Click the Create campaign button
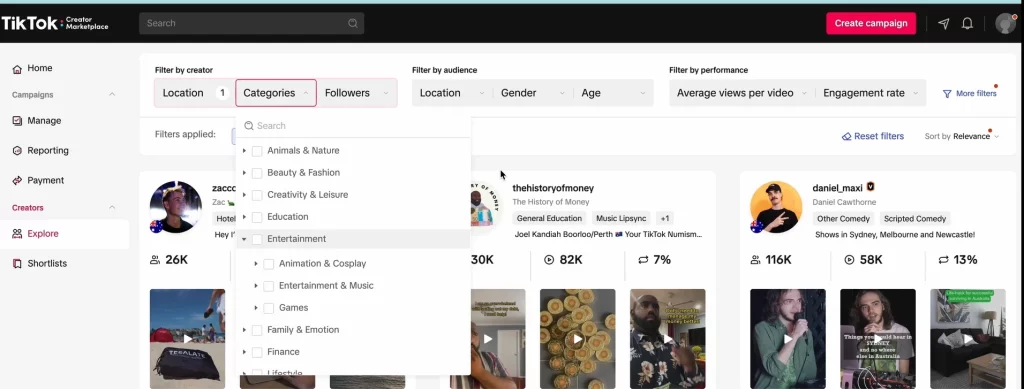 [x=871, y=23]
